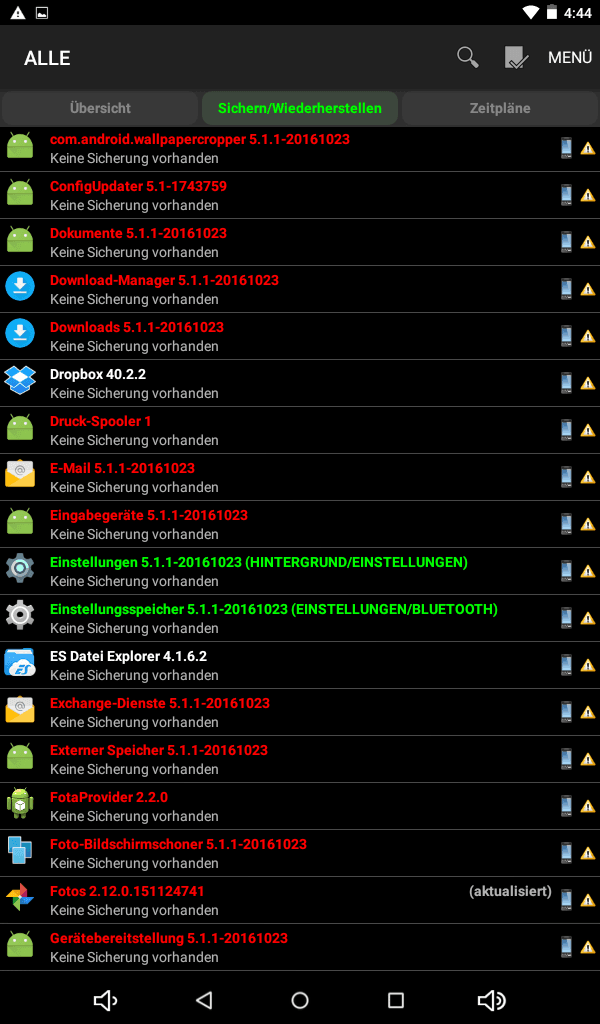Click the Dokumente android icon

(20, 239)
